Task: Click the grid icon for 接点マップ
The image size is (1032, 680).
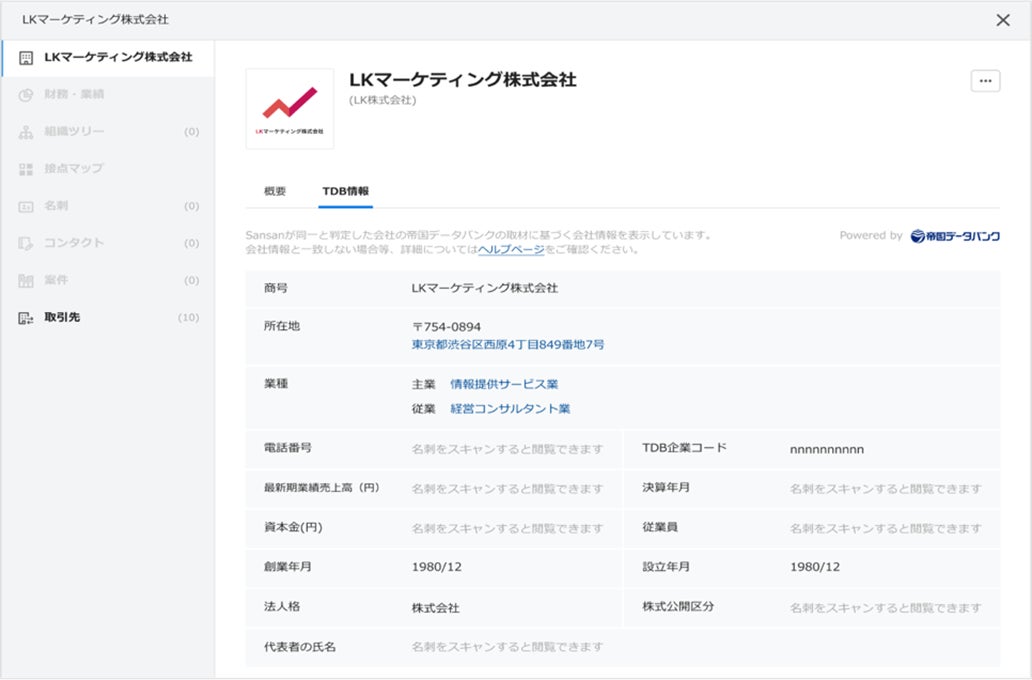Action: point(26,169)
